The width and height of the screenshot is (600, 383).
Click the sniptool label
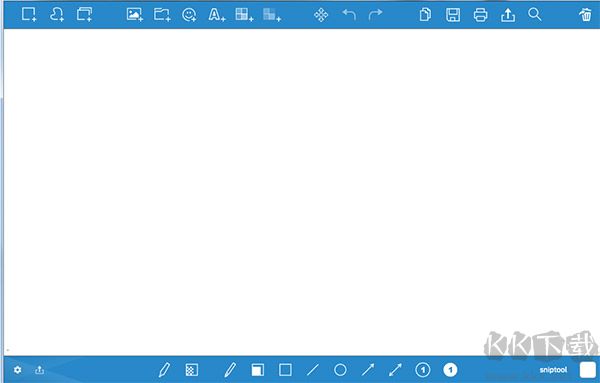click(553, 370)
